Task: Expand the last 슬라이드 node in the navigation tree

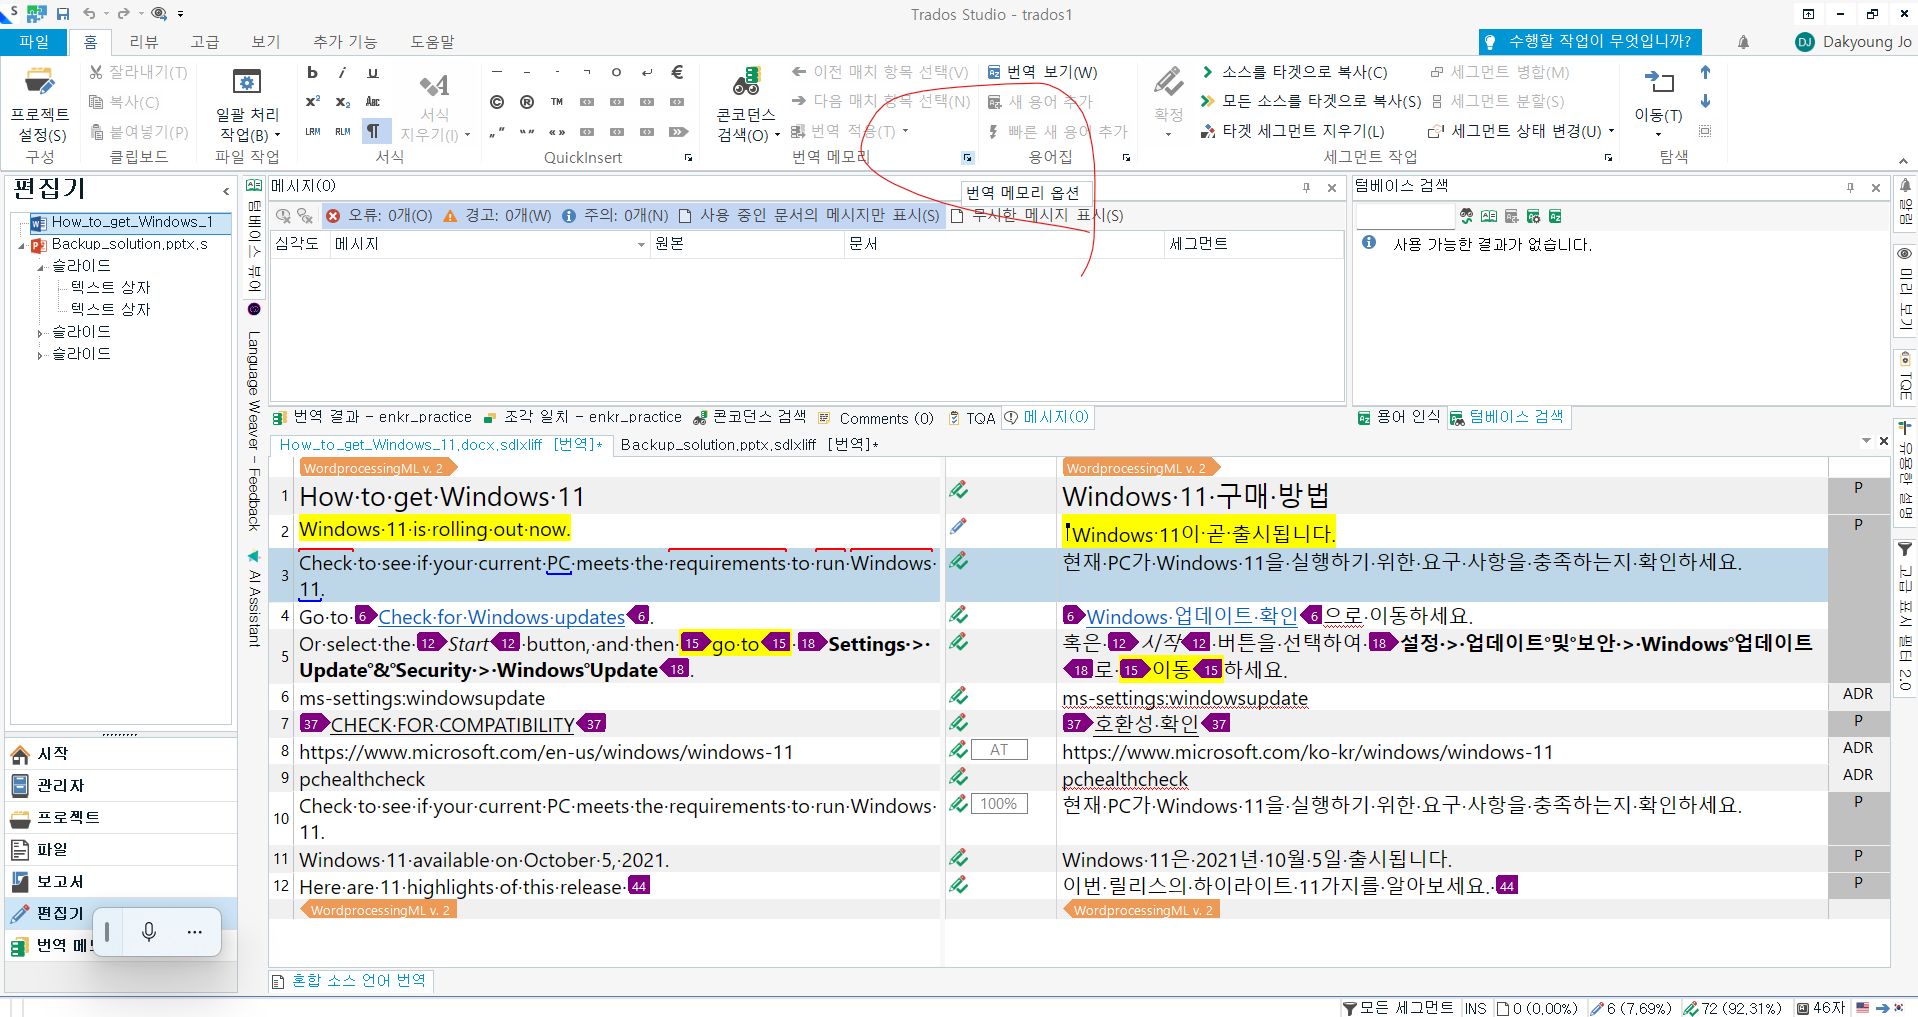Action: (x=41, y=355)
